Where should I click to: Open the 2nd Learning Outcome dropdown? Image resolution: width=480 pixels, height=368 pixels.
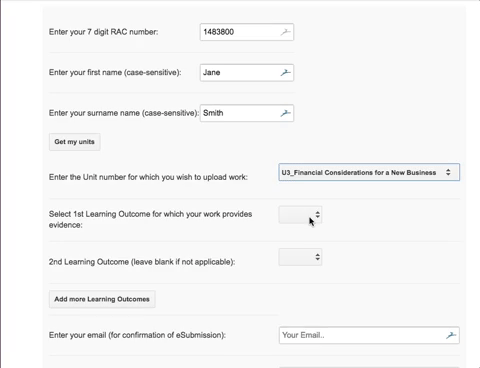300,257
